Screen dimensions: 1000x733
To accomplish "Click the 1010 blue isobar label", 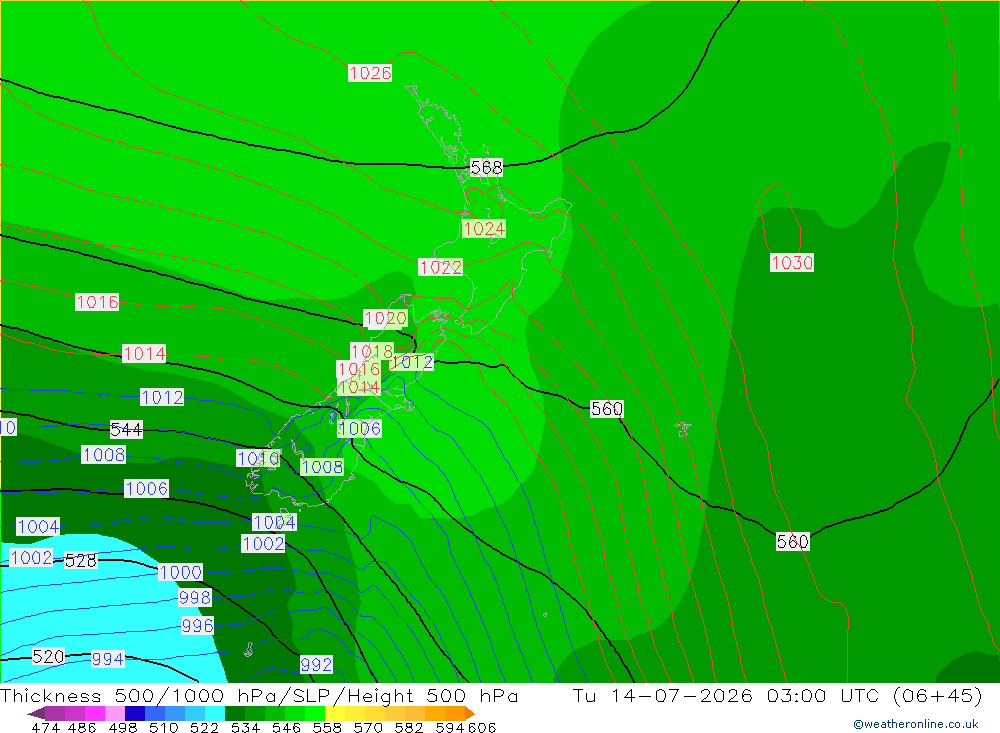I will point(258,458).
